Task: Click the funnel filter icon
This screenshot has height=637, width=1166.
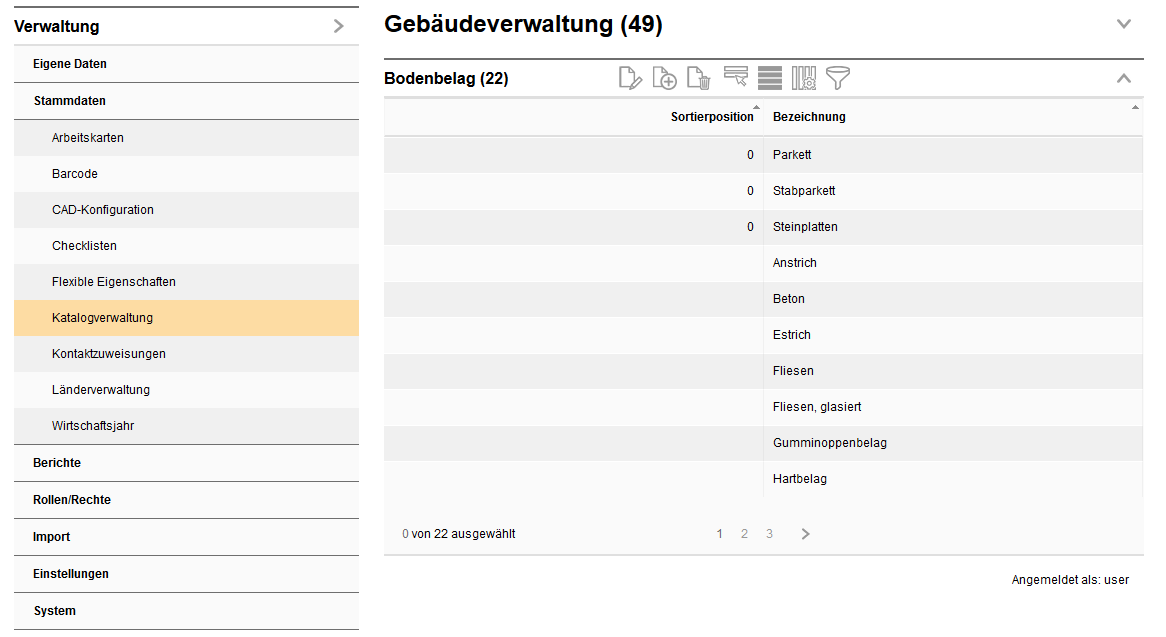Action: 837,78
